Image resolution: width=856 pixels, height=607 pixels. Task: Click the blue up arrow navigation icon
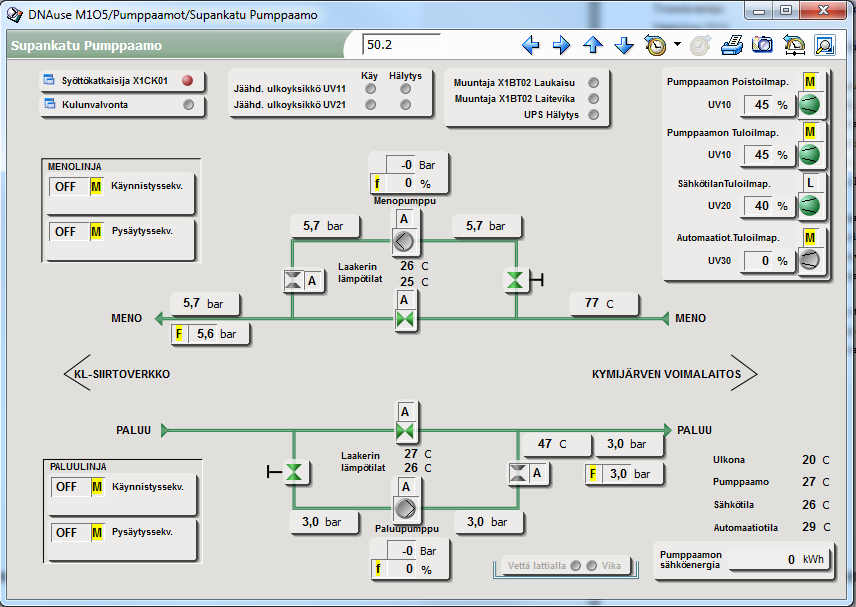click(593, 45)
